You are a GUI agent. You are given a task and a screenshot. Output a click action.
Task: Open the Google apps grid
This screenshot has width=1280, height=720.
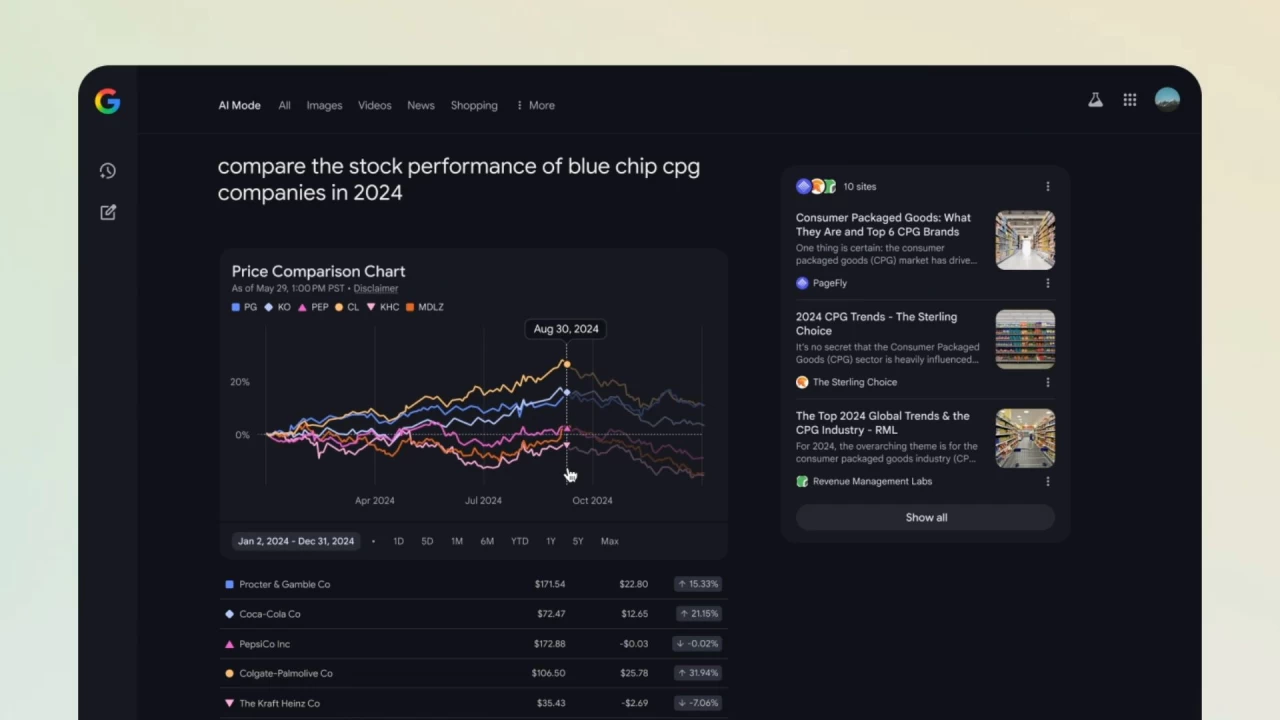(1130, 100)
